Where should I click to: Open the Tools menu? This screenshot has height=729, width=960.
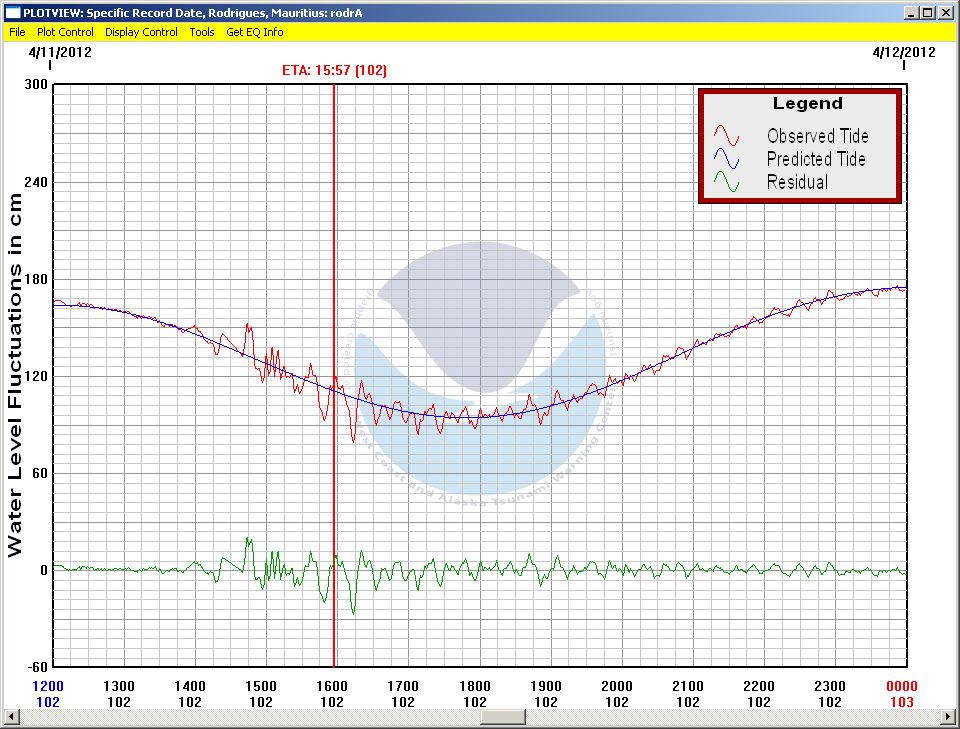pyautogui.click(x=201, y=32)
